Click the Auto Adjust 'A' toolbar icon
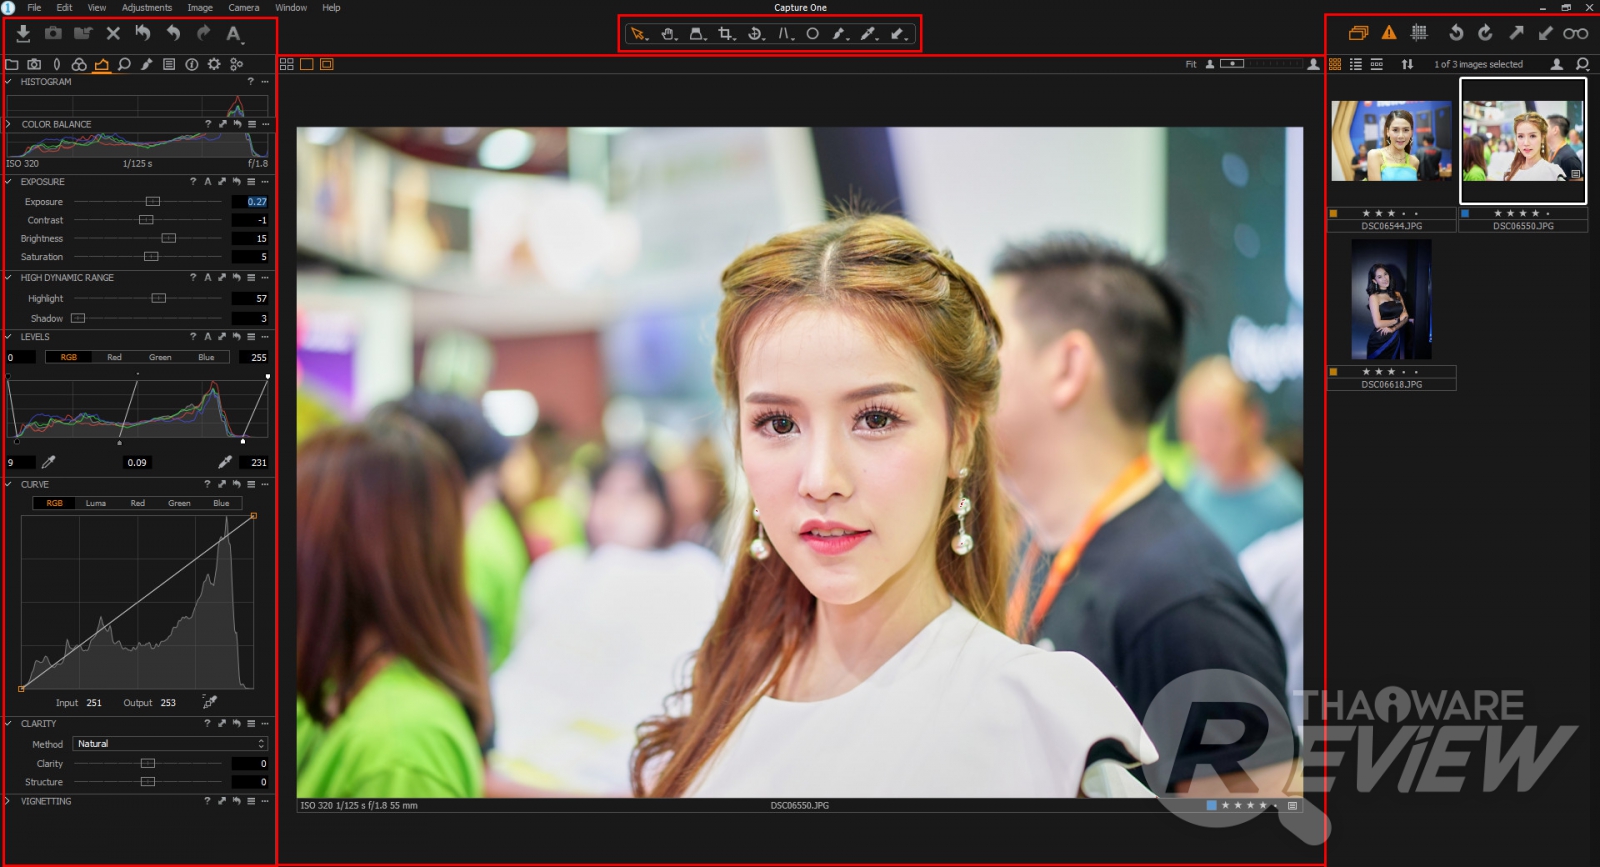 tap(234, 34)
